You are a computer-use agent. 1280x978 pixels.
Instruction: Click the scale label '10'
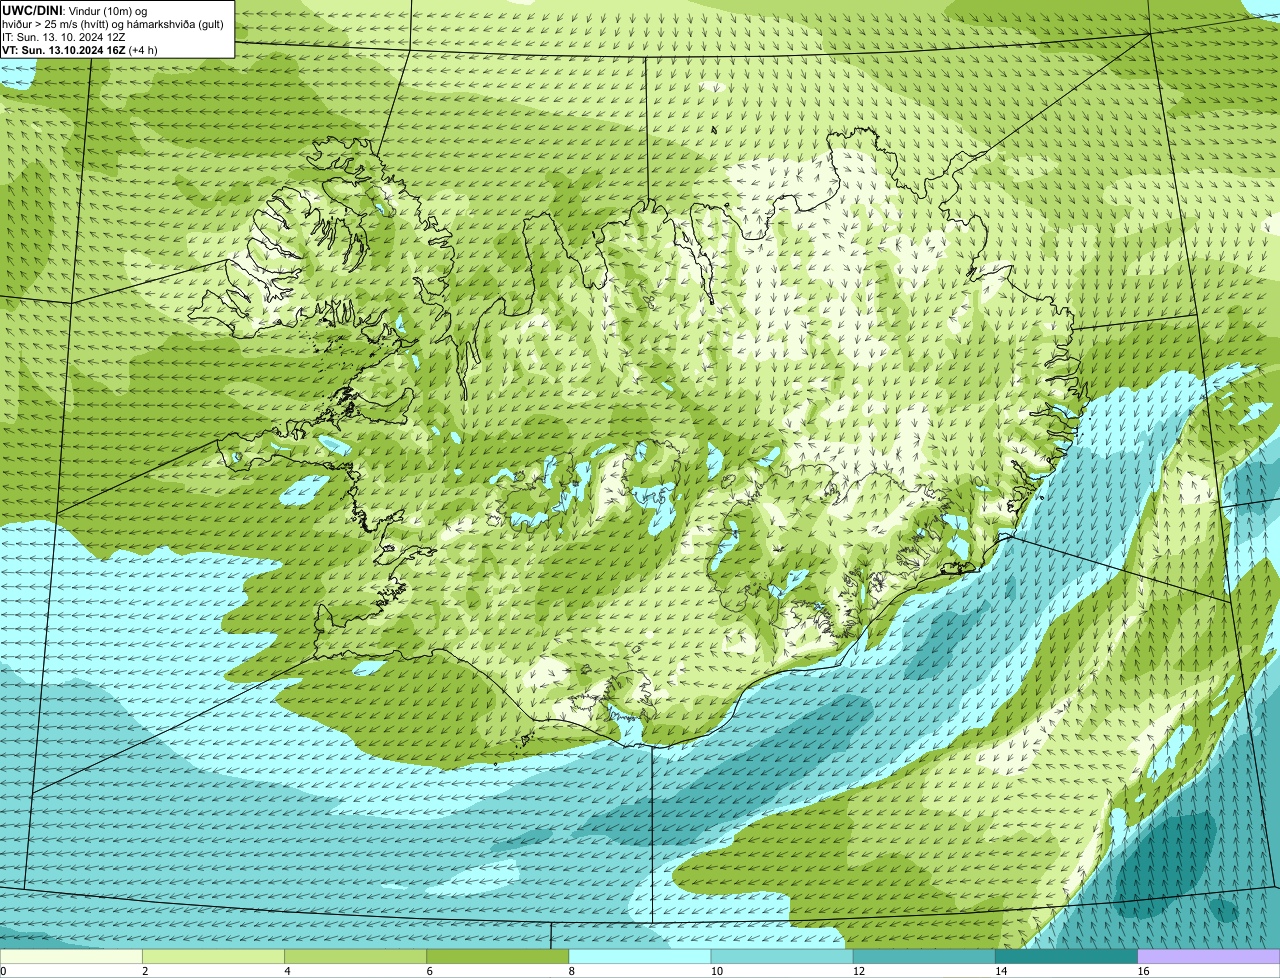pyautogui.click(x=716, y=971)
